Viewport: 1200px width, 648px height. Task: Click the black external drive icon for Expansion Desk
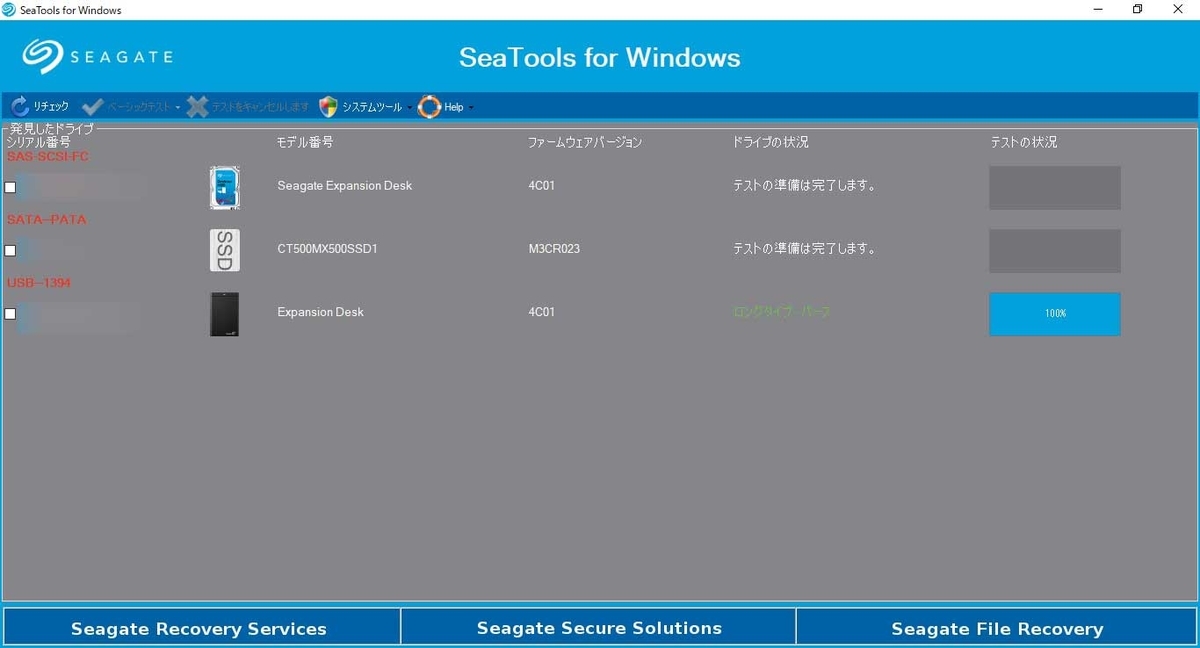225,314
